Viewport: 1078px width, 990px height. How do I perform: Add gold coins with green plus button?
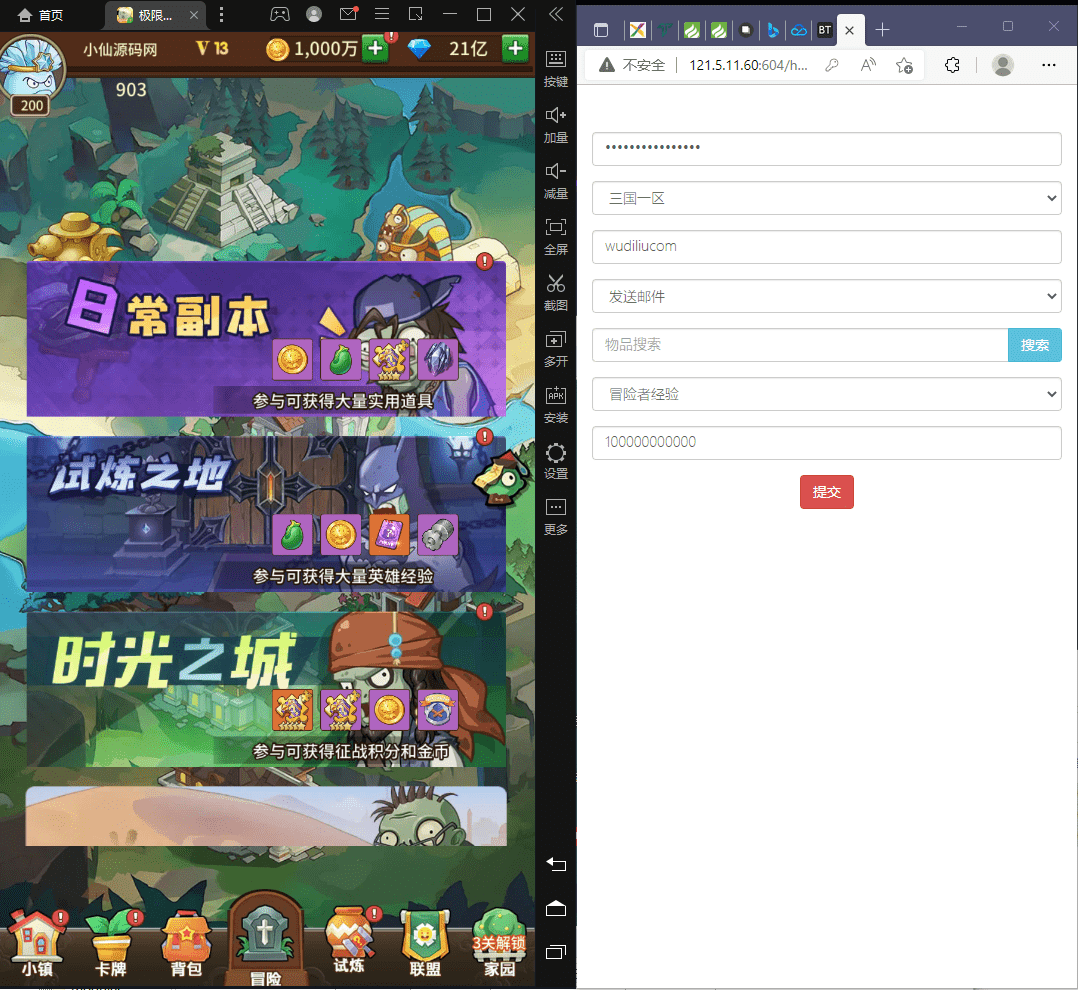coord(375,49)
